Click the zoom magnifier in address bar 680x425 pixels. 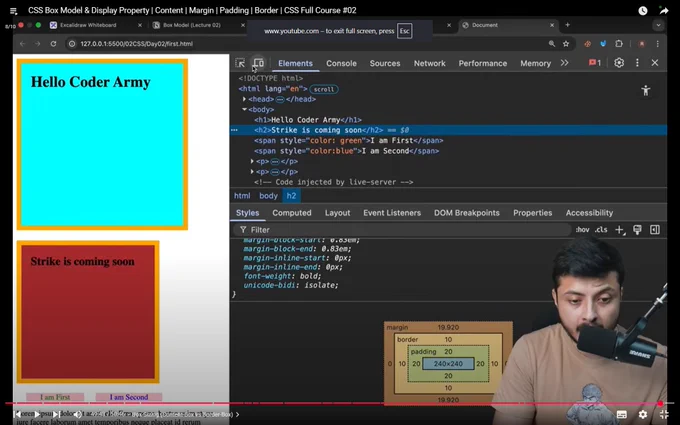point(552,44)
